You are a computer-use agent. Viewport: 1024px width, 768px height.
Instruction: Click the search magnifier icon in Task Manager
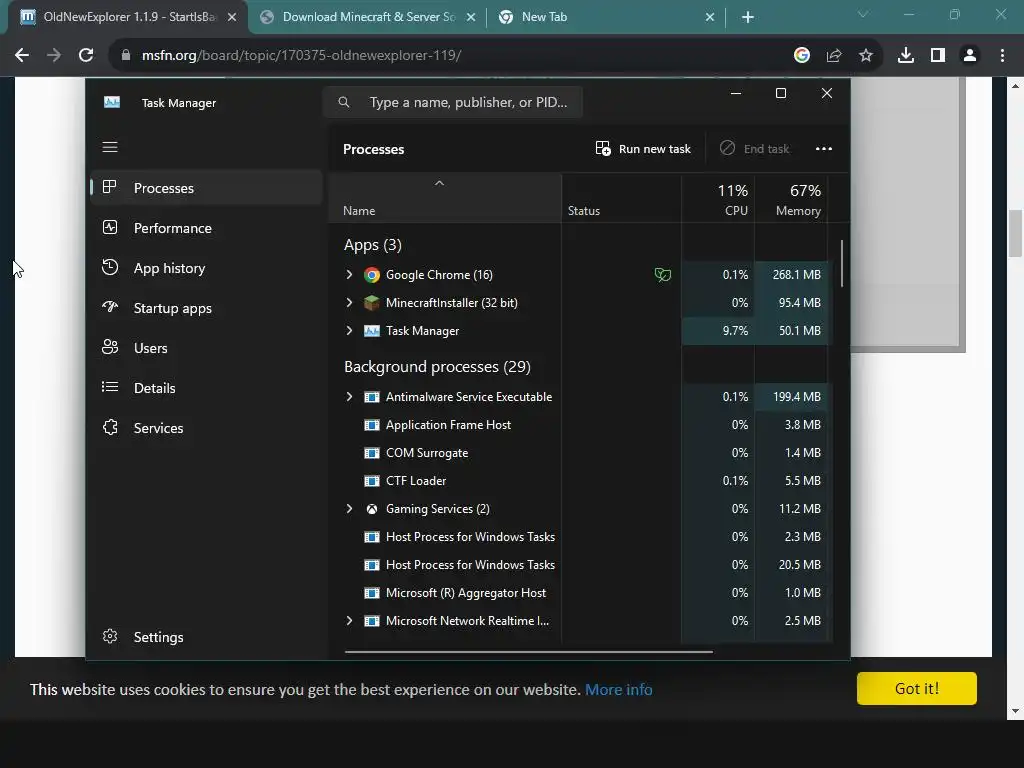(344, 102)
